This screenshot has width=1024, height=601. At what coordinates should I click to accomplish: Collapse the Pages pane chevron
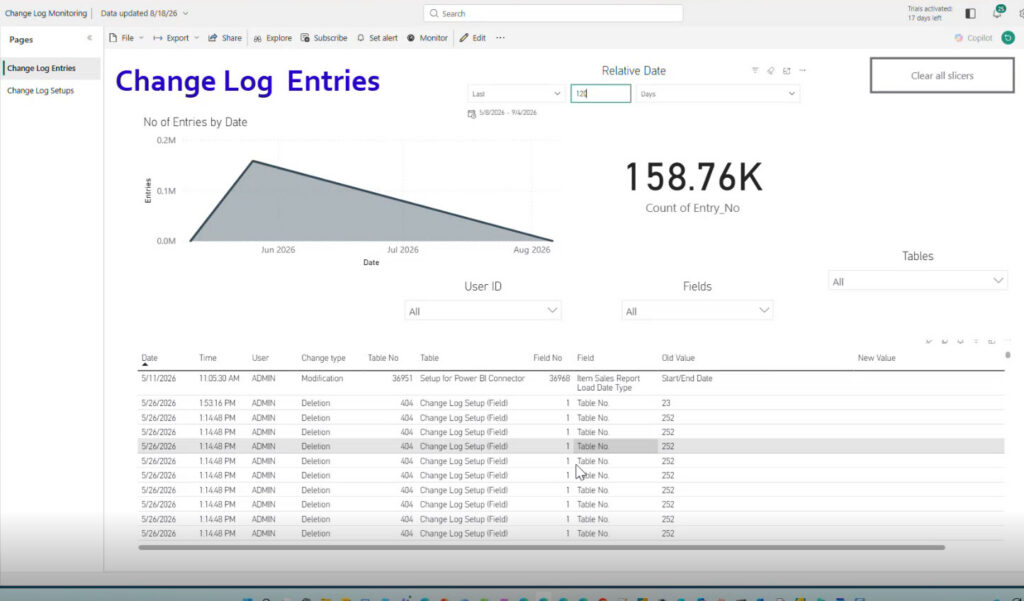89,38
